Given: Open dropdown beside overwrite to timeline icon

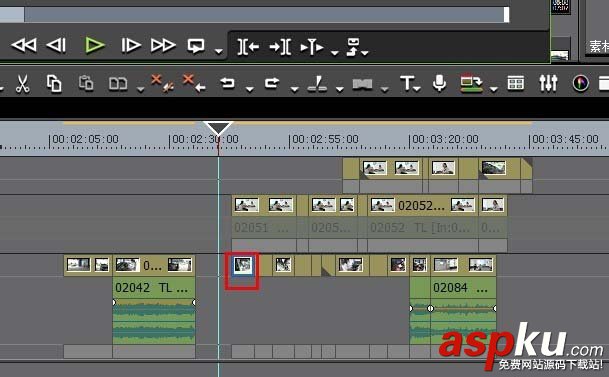Looking at the screenshot, I should 365,52.
